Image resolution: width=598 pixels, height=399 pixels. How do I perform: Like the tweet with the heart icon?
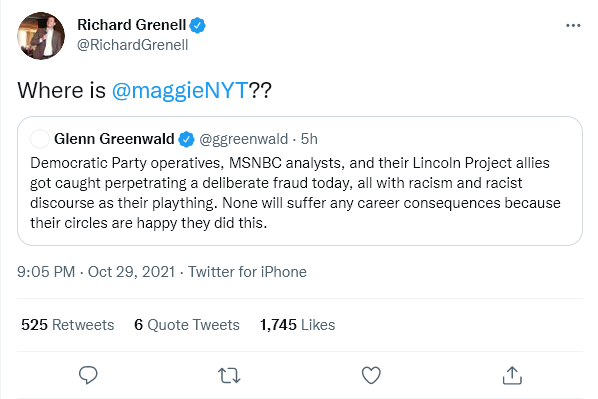(x=371, y=375)
